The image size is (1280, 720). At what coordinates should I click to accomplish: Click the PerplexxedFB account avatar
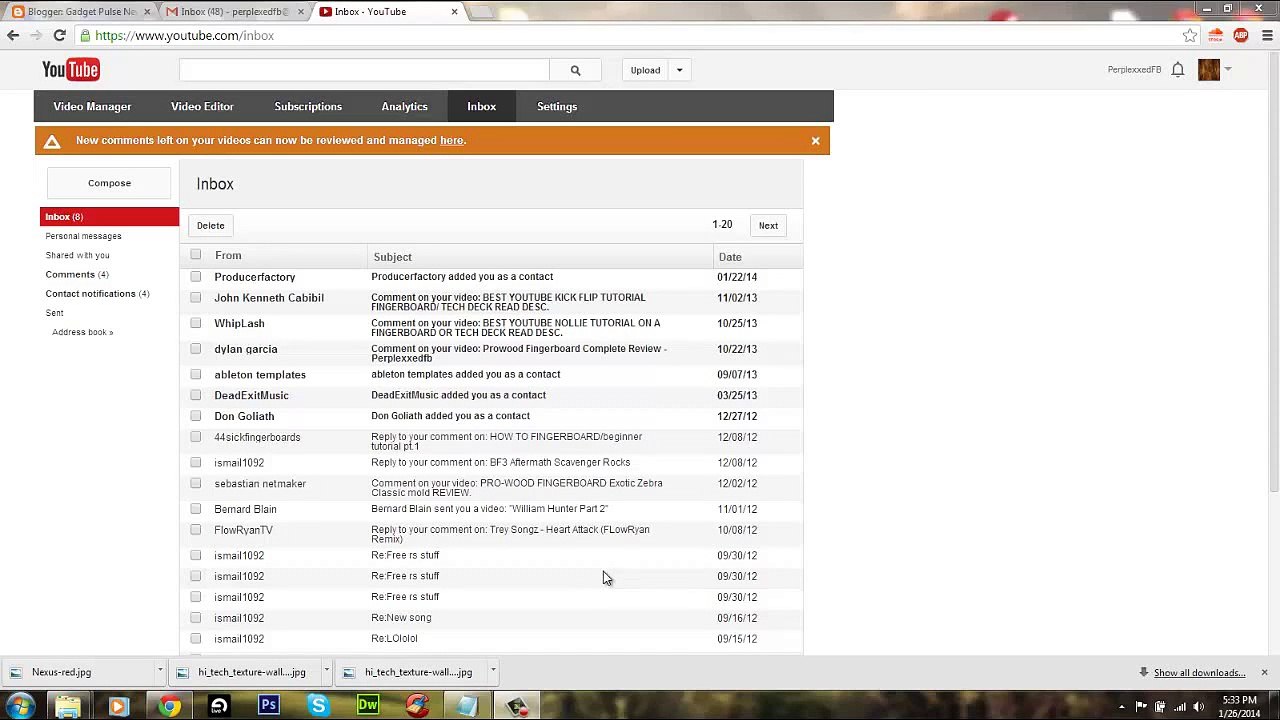tap(1209, 69)
